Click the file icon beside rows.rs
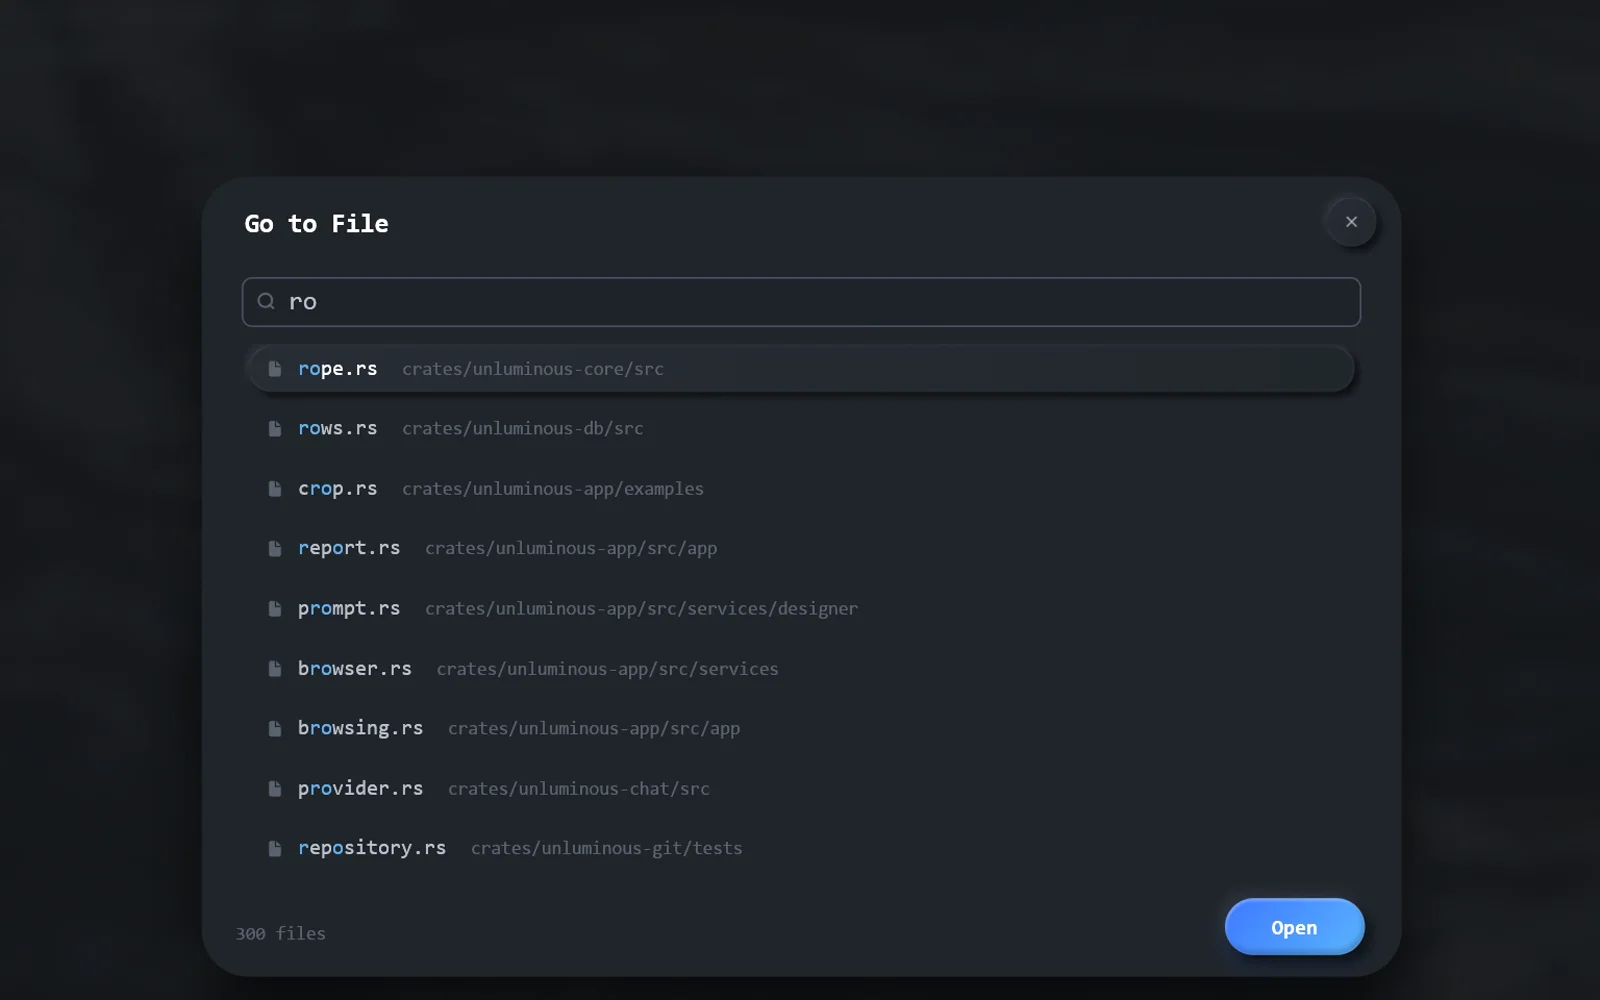Image resolution: width=1600 pixels, height=1000 pixels. (x=275, y=429)
